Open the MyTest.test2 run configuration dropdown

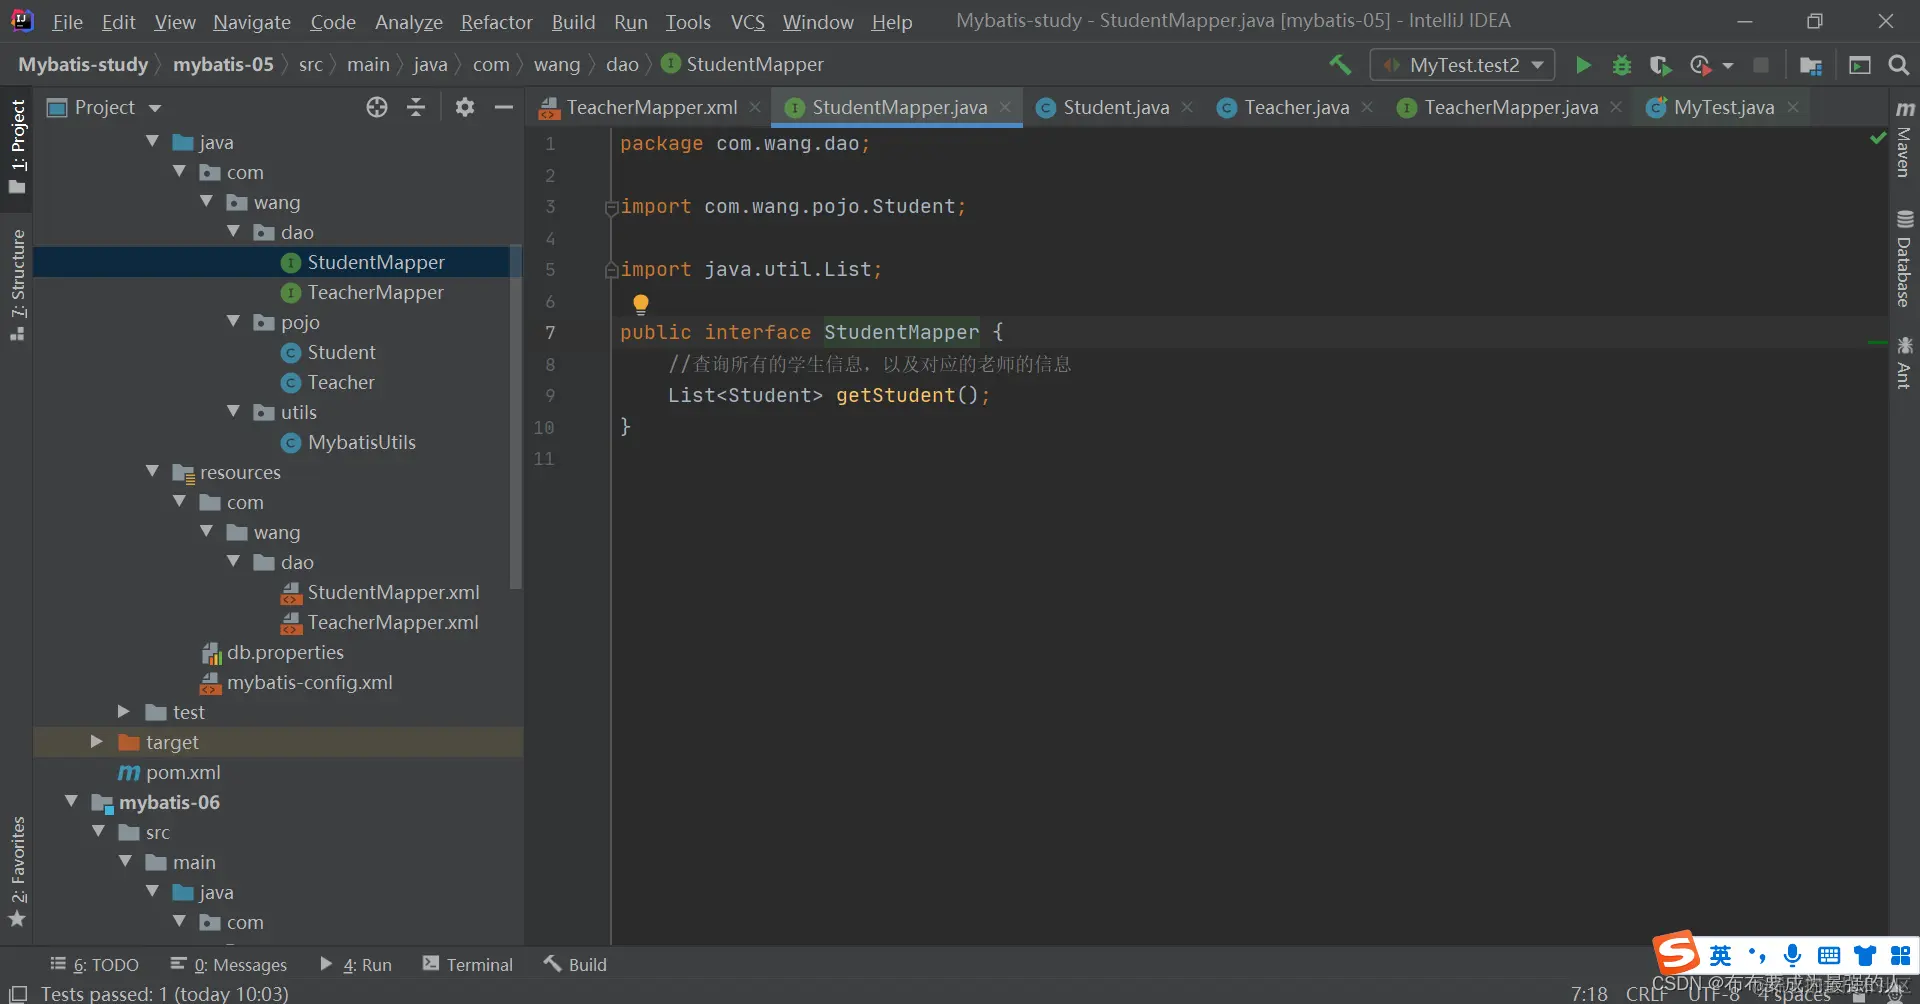tap(1462, 65)
